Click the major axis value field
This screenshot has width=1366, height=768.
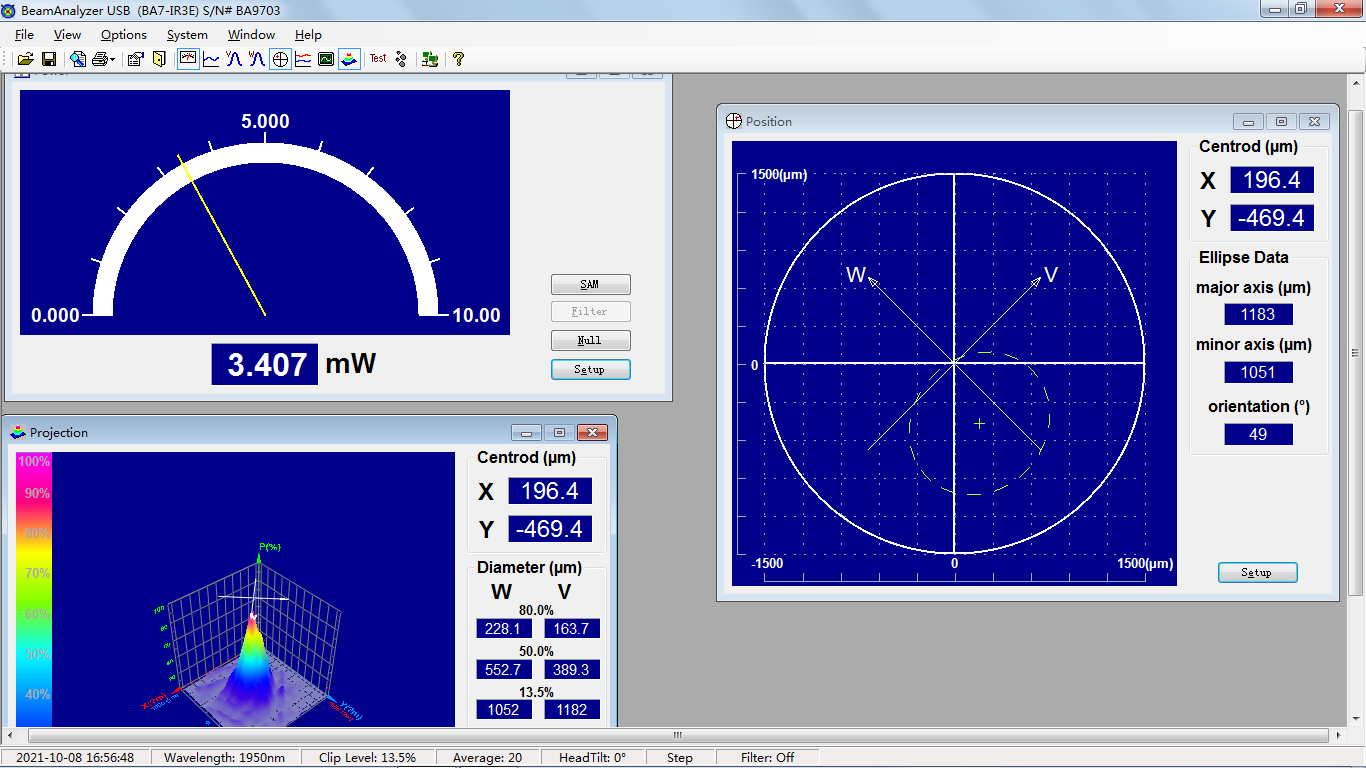coord(1258,315)
